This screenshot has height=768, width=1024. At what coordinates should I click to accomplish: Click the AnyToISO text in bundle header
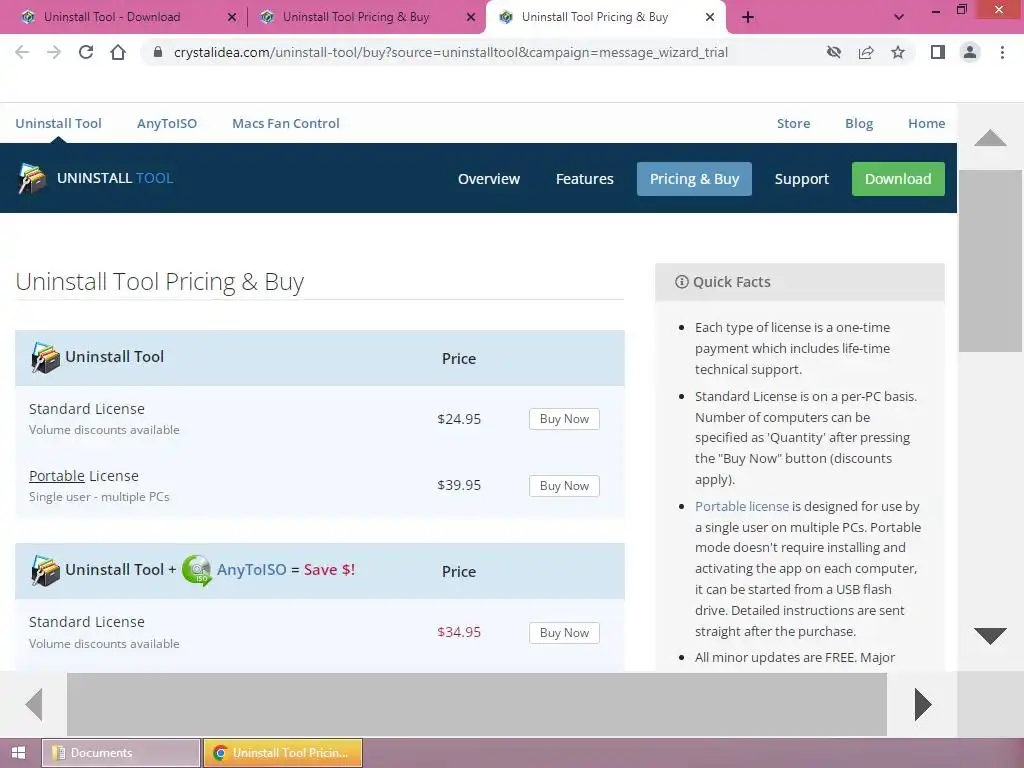tap(251, 569)
